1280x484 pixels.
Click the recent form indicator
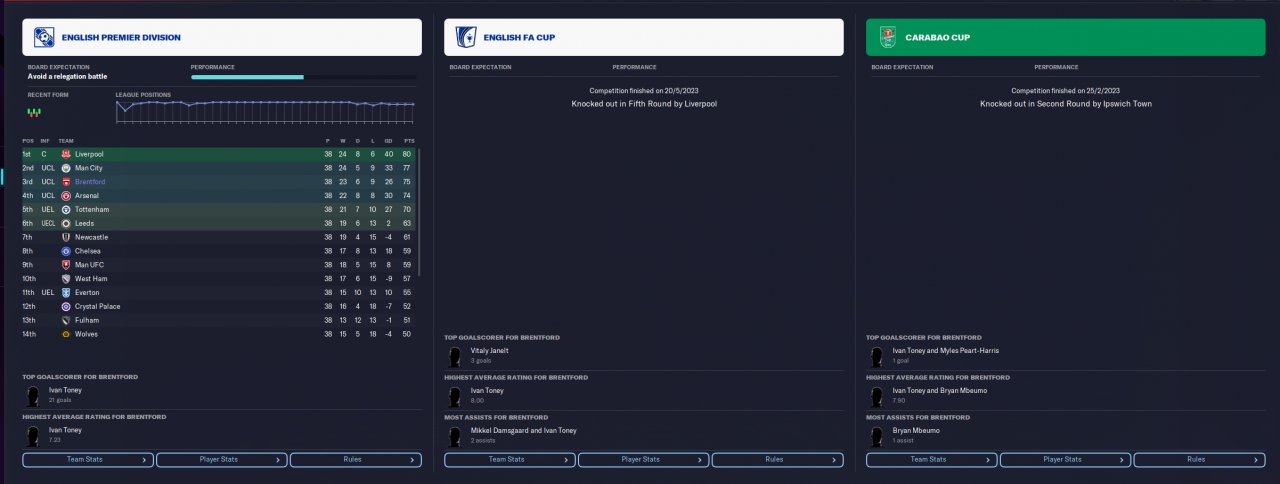pyautogui.click(x=34, y=112)
